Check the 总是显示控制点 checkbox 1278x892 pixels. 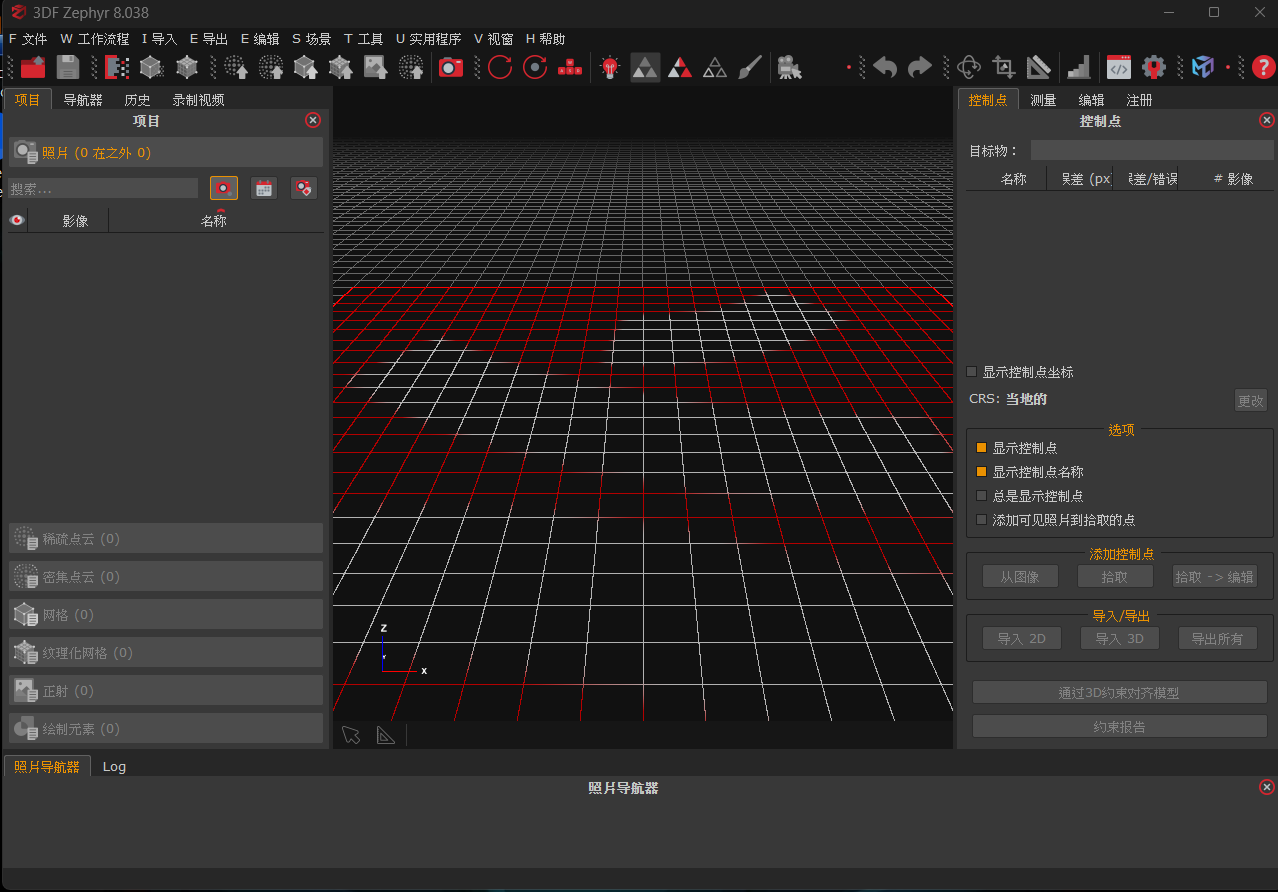coord(982,496)
